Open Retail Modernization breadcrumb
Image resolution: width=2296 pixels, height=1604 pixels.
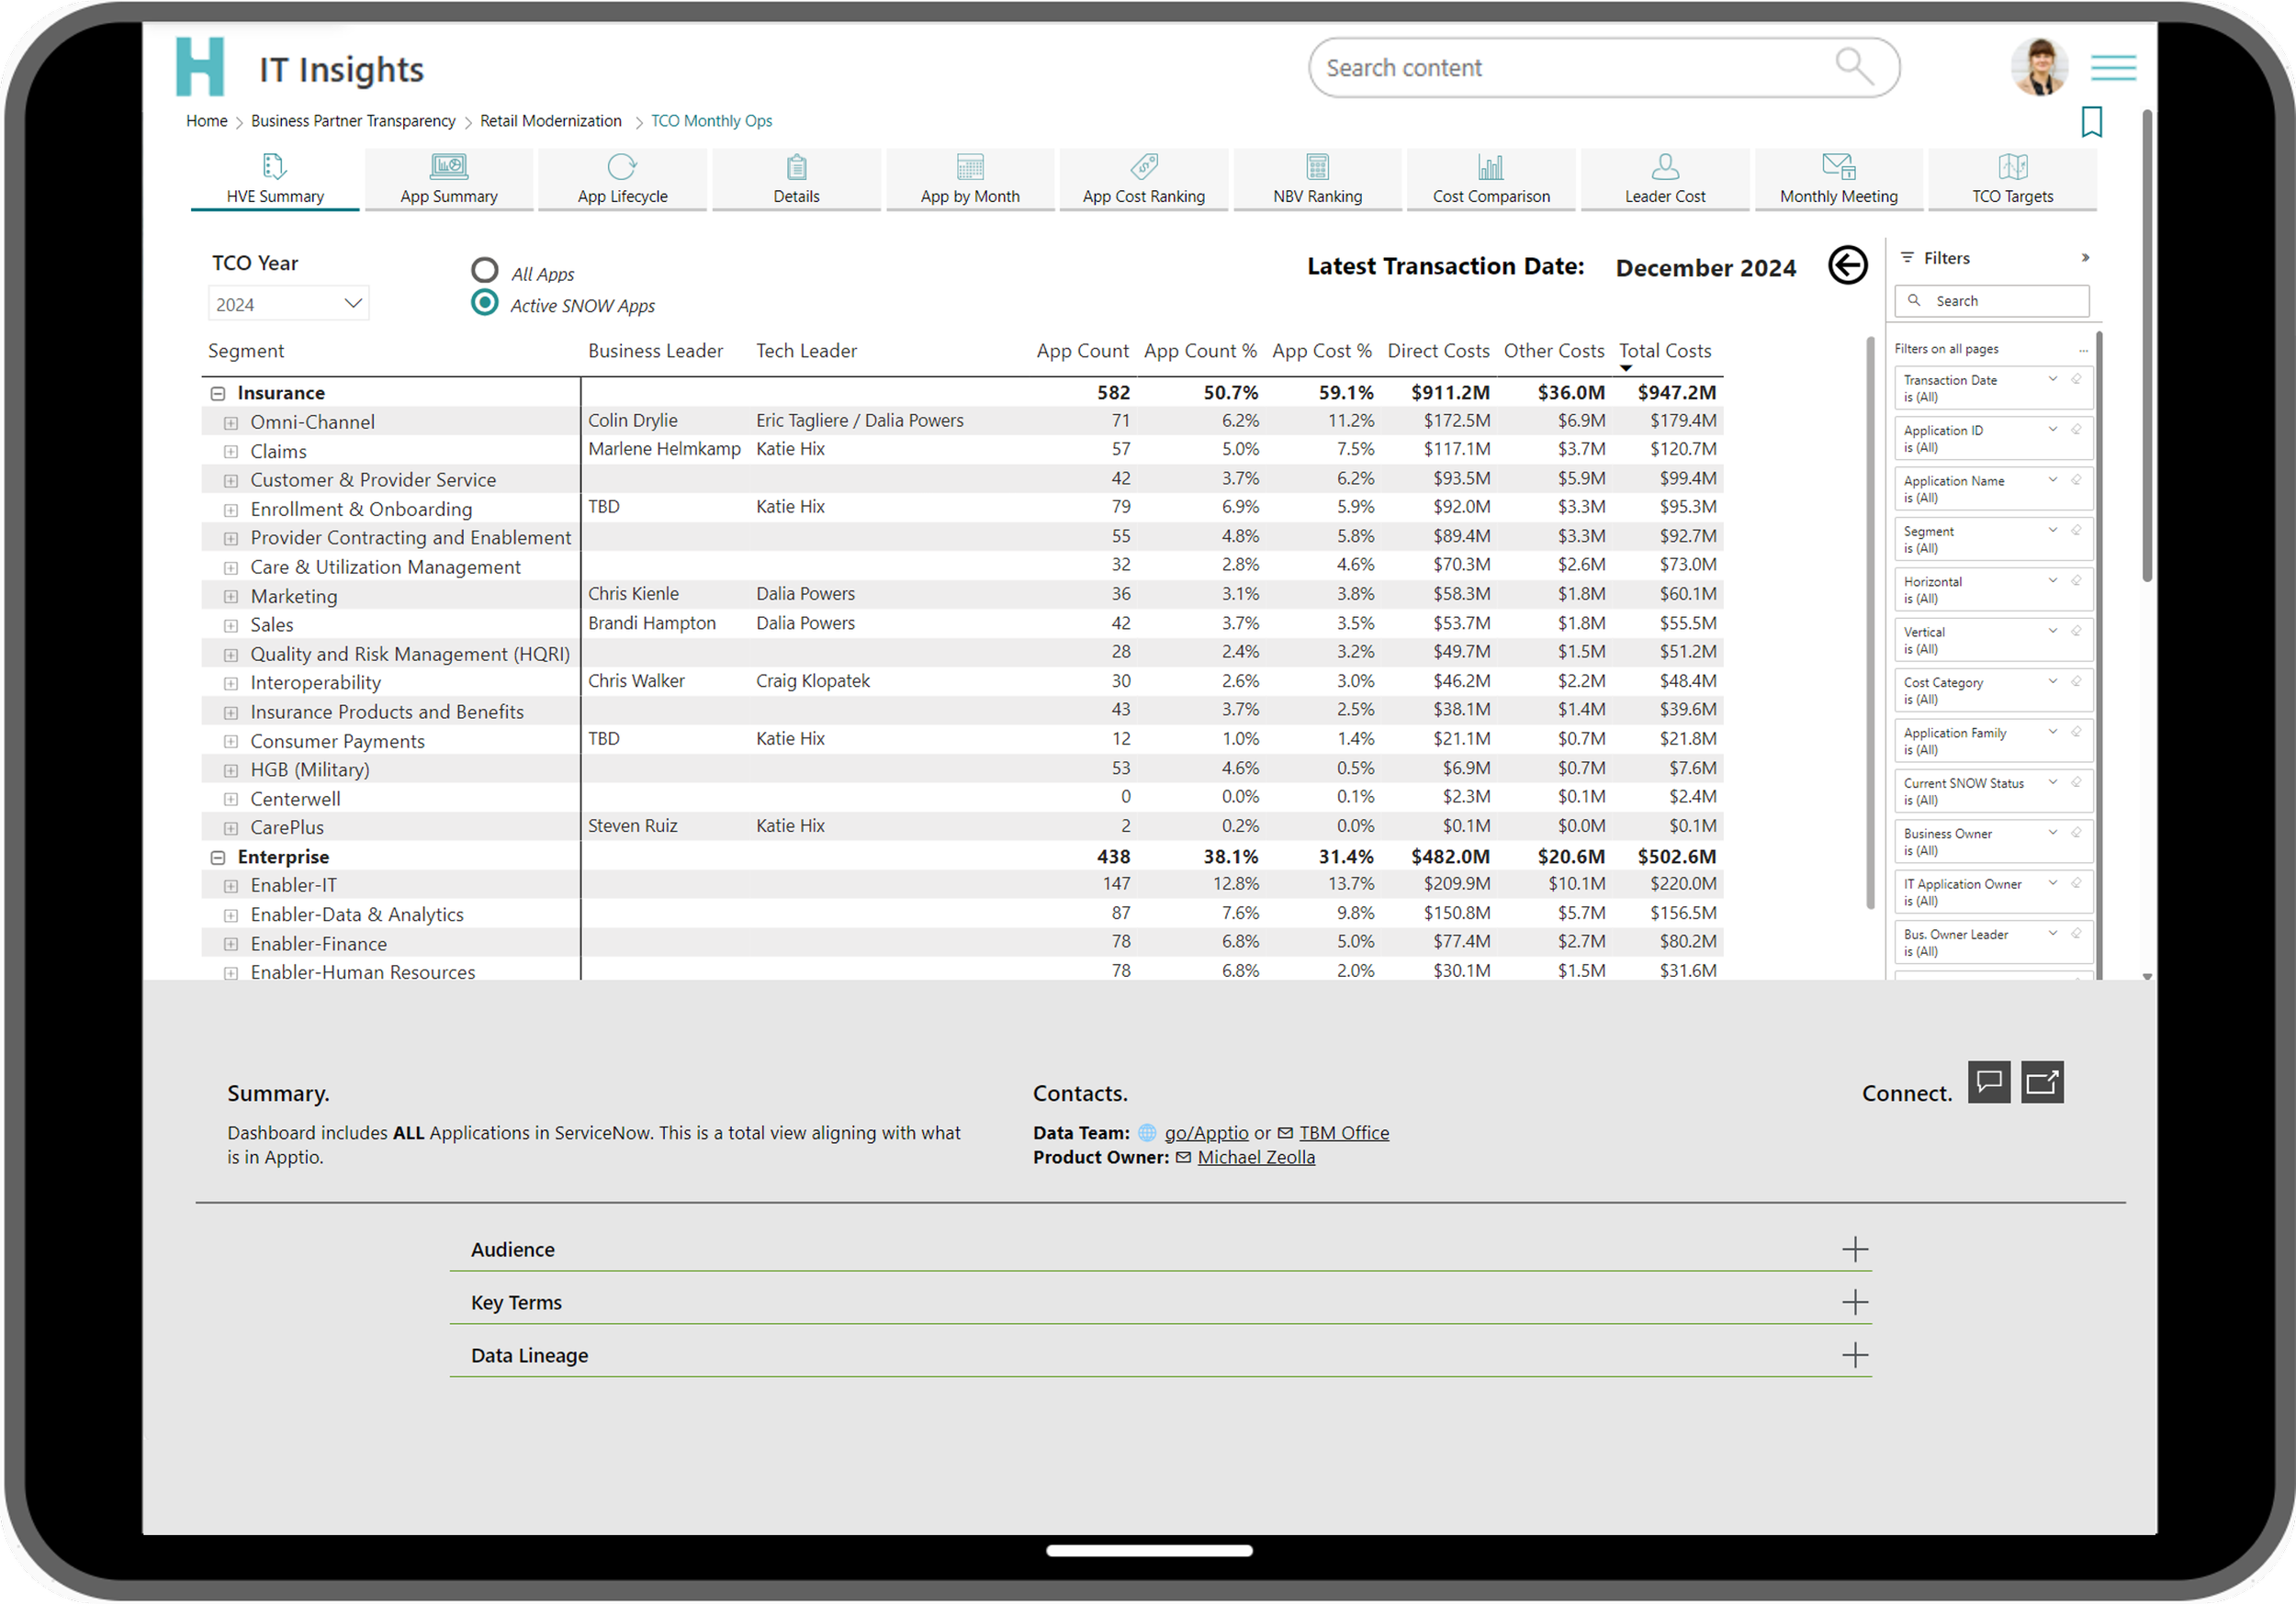pyautogui.click(x=551, y=121)
